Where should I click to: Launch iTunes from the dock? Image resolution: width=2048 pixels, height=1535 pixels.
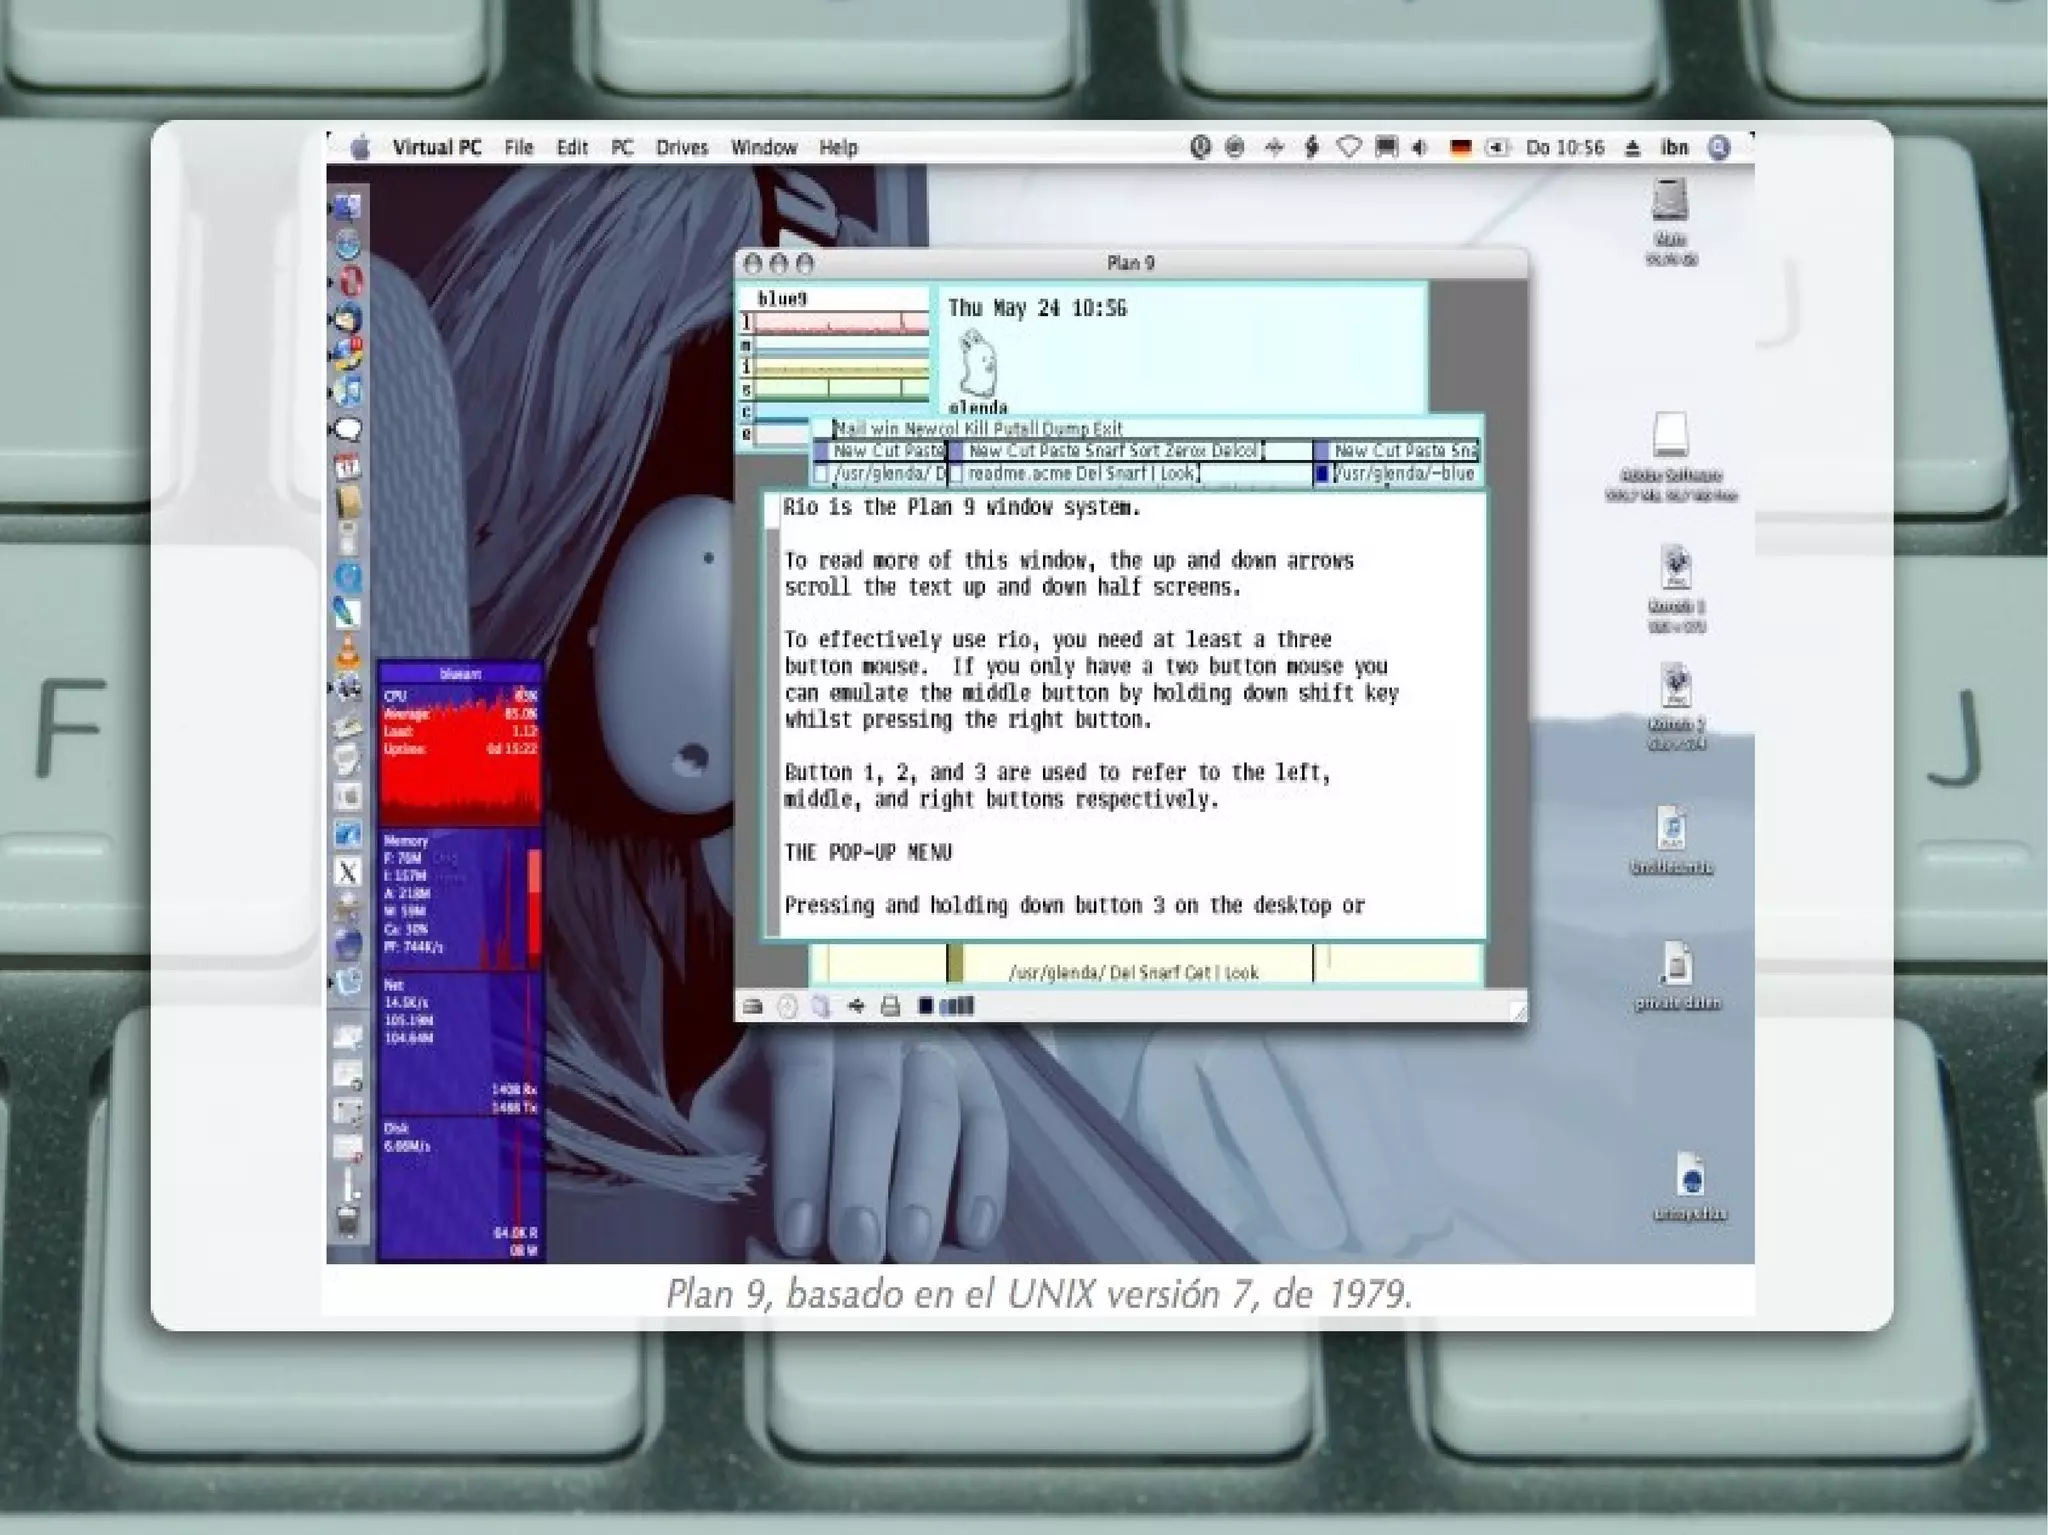[347, 391]
